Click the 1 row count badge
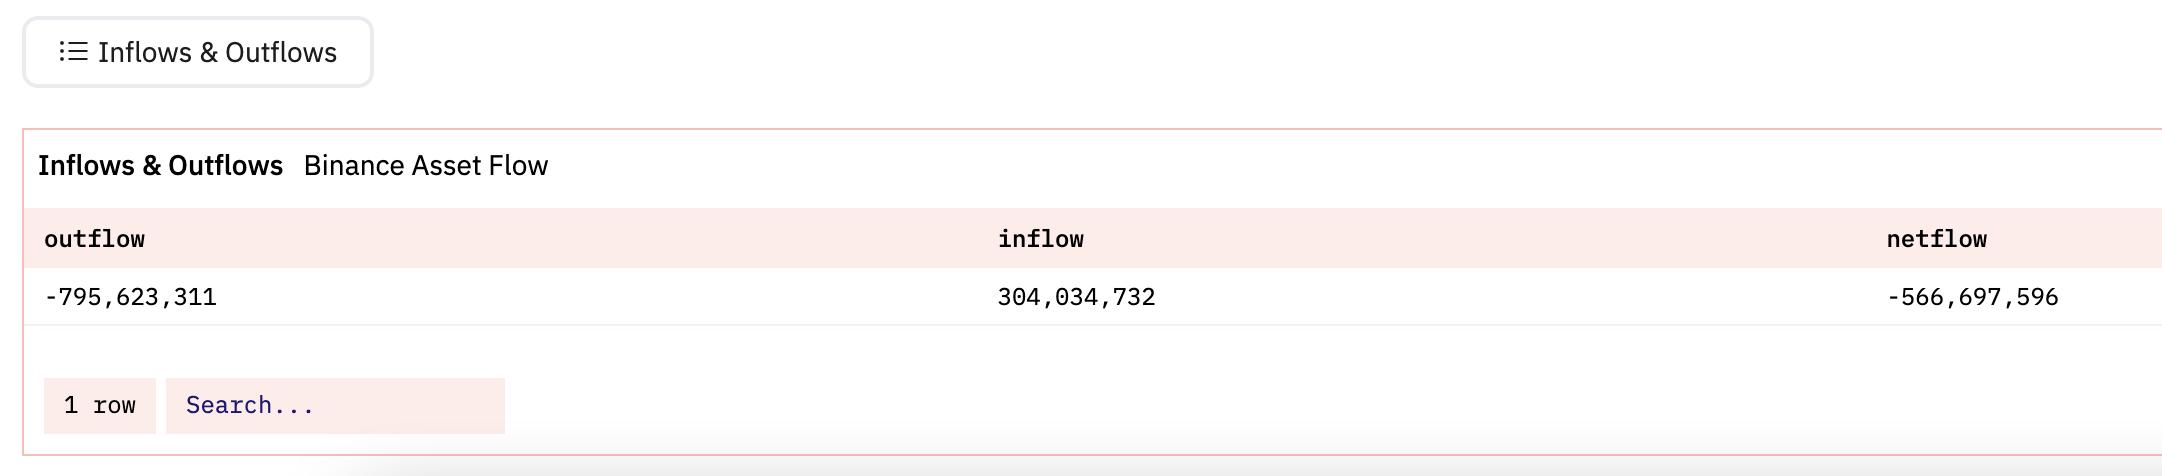This screenshot has height=476, width=2162. 100,406
